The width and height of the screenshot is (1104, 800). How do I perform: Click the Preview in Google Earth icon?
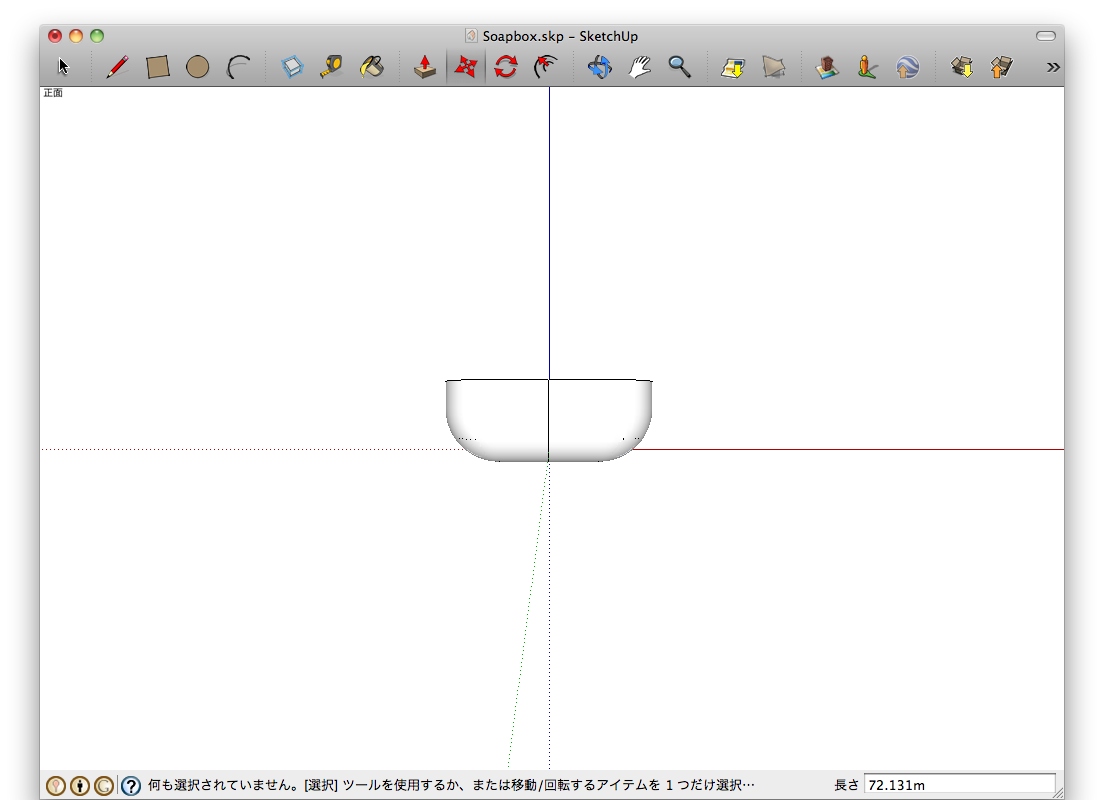coord(908,67)
